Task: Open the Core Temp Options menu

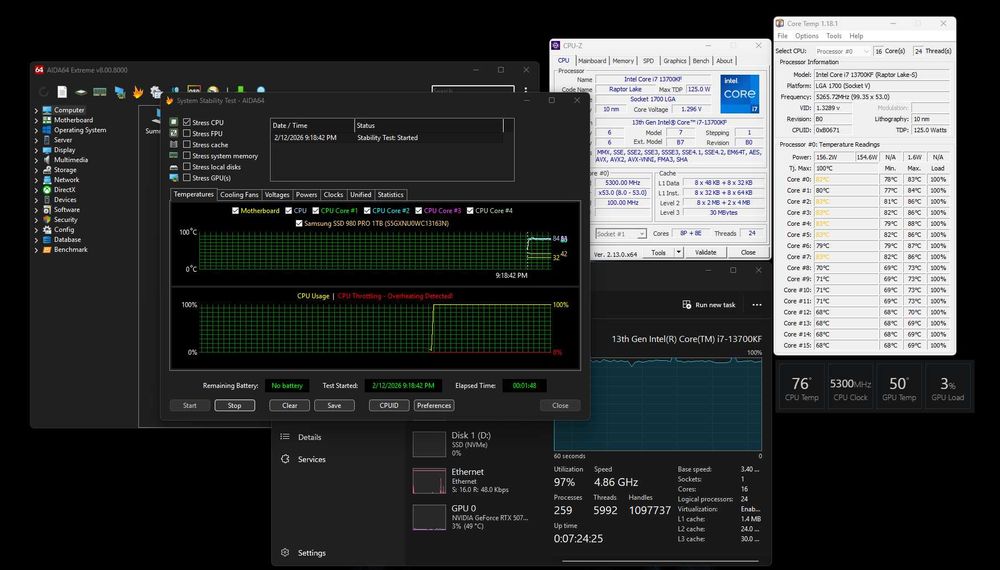Action: coord(807,36)
